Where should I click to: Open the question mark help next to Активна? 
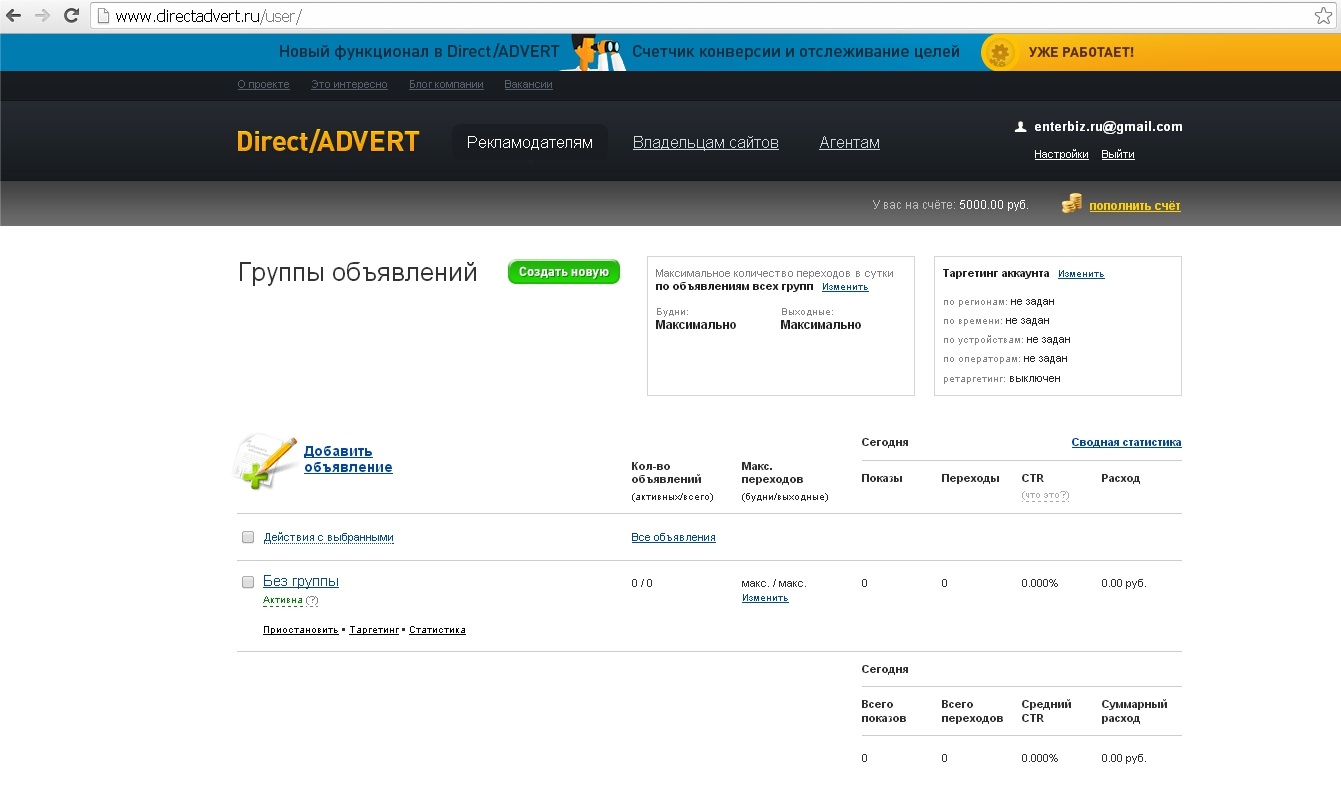(312, 601)
